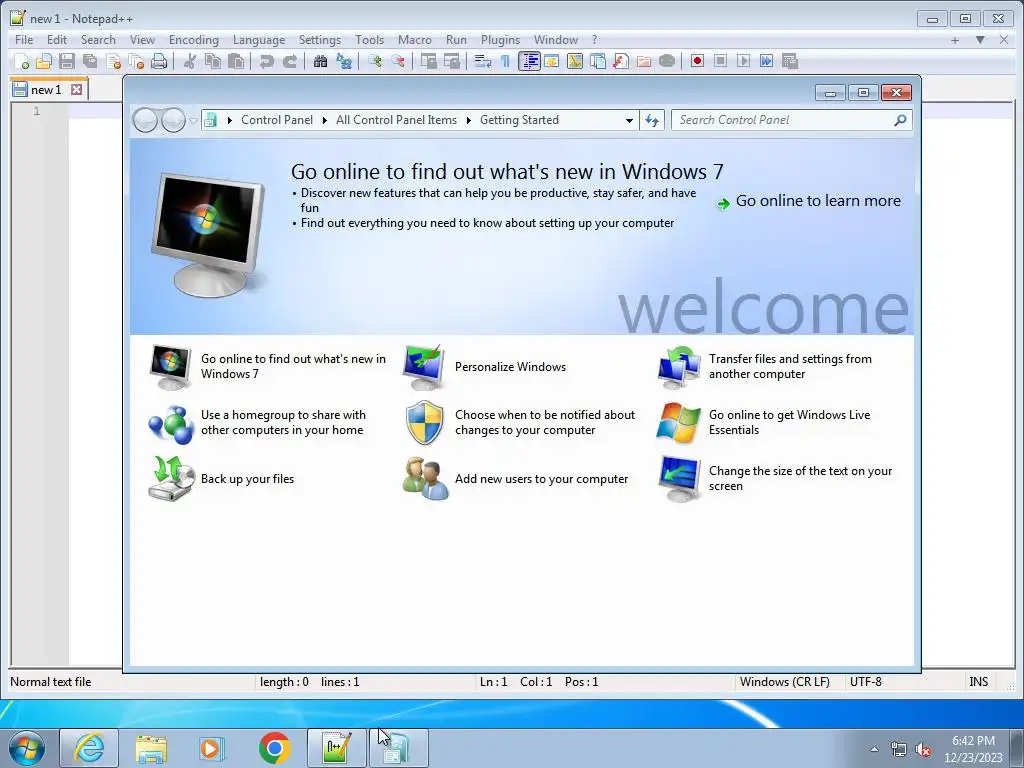The image size is (1024, 768).
Task: Select Use a homegroup to share item
Action: [x=283, y=423]
